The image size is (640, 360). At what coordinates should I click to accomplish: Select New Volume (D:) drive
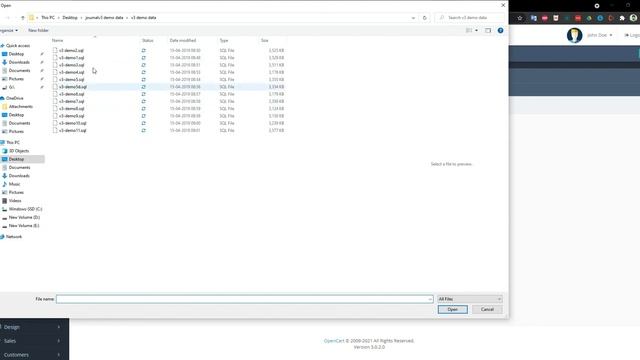[x=24, y=218]
